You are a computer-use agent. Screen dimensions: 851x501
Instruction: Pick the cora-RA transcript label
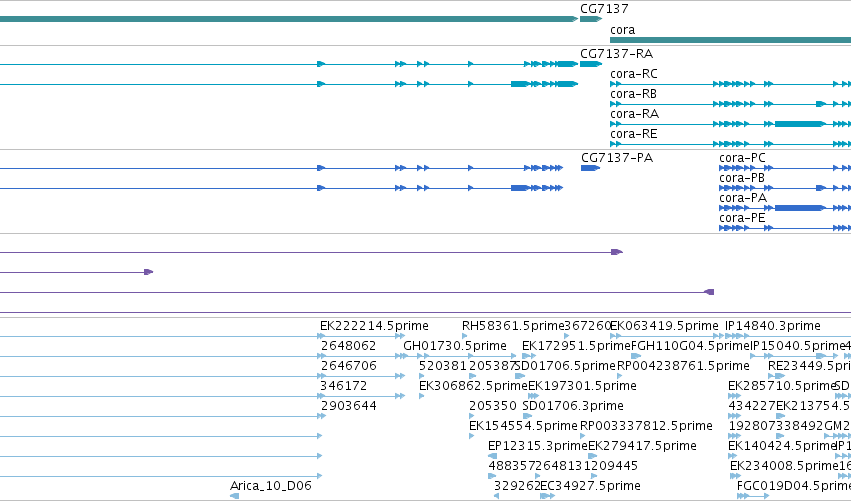[x=634, y=114]
